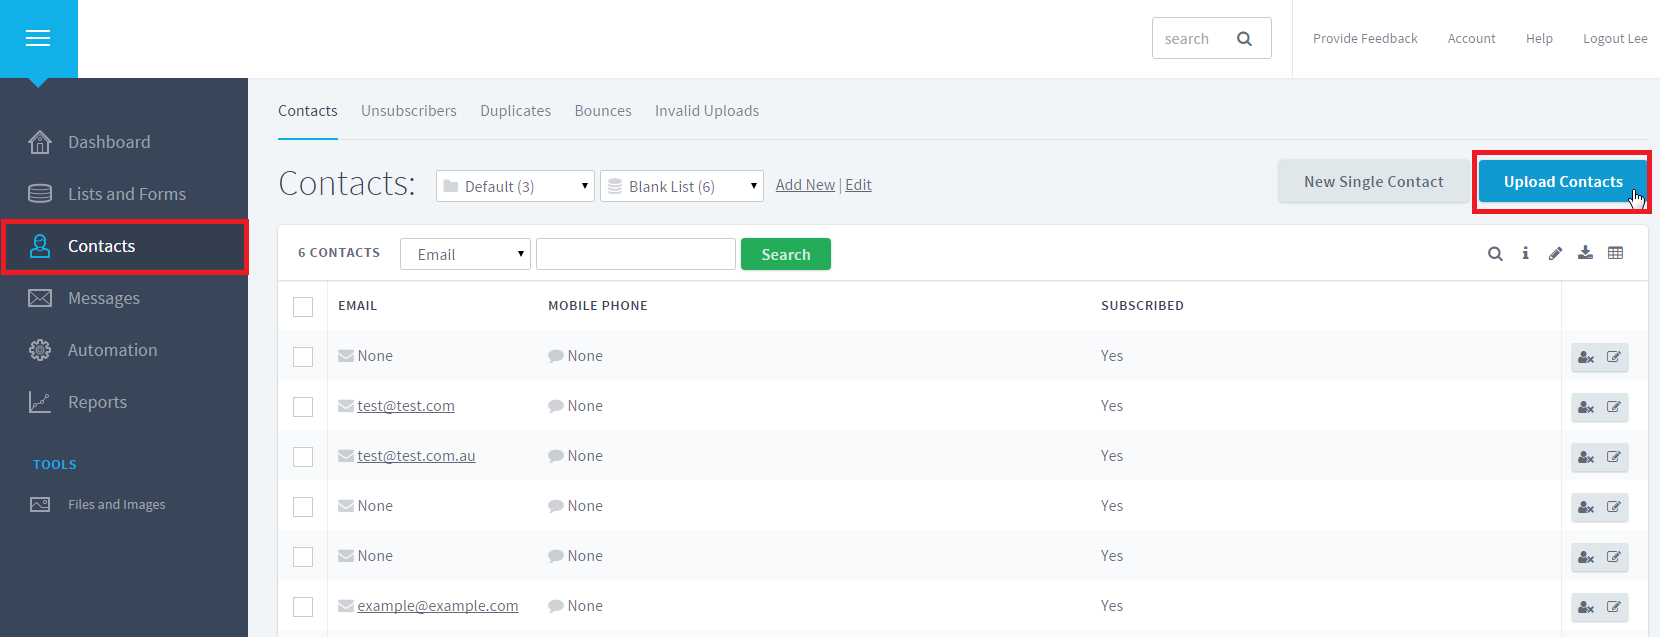Switch to the Duplicates tab
This screenshot has height=637, width=1660.
tap(515, 111)
